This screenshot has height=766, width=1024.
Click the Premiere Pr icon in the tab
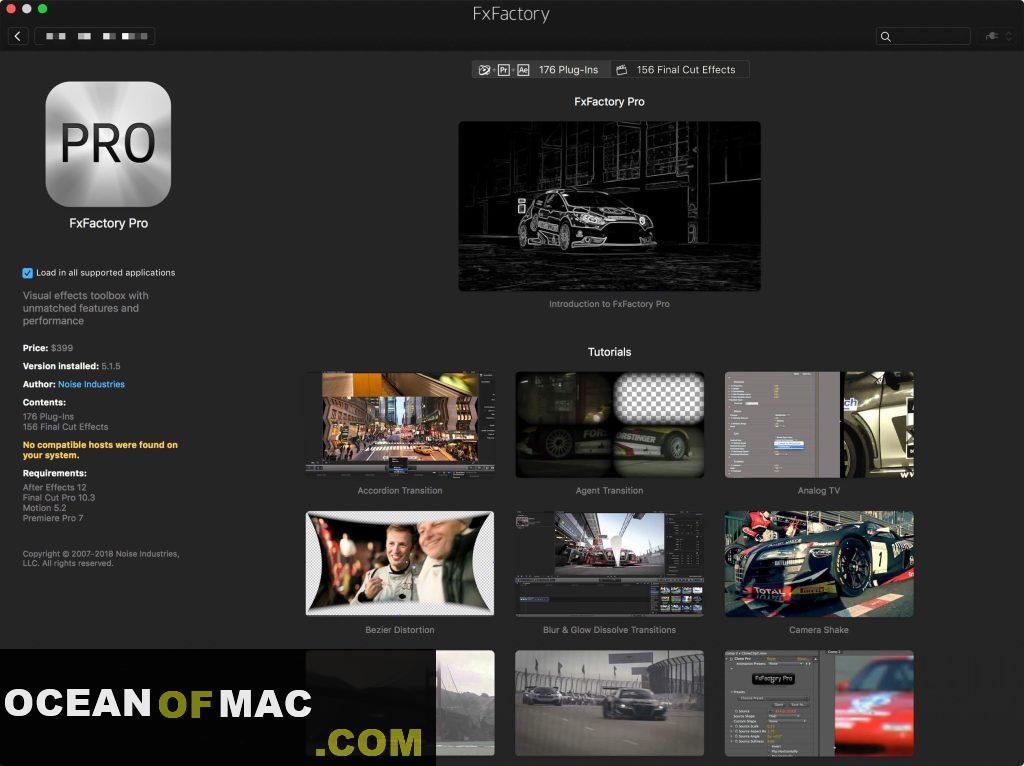pyautogui.click(x=504, y=70)
